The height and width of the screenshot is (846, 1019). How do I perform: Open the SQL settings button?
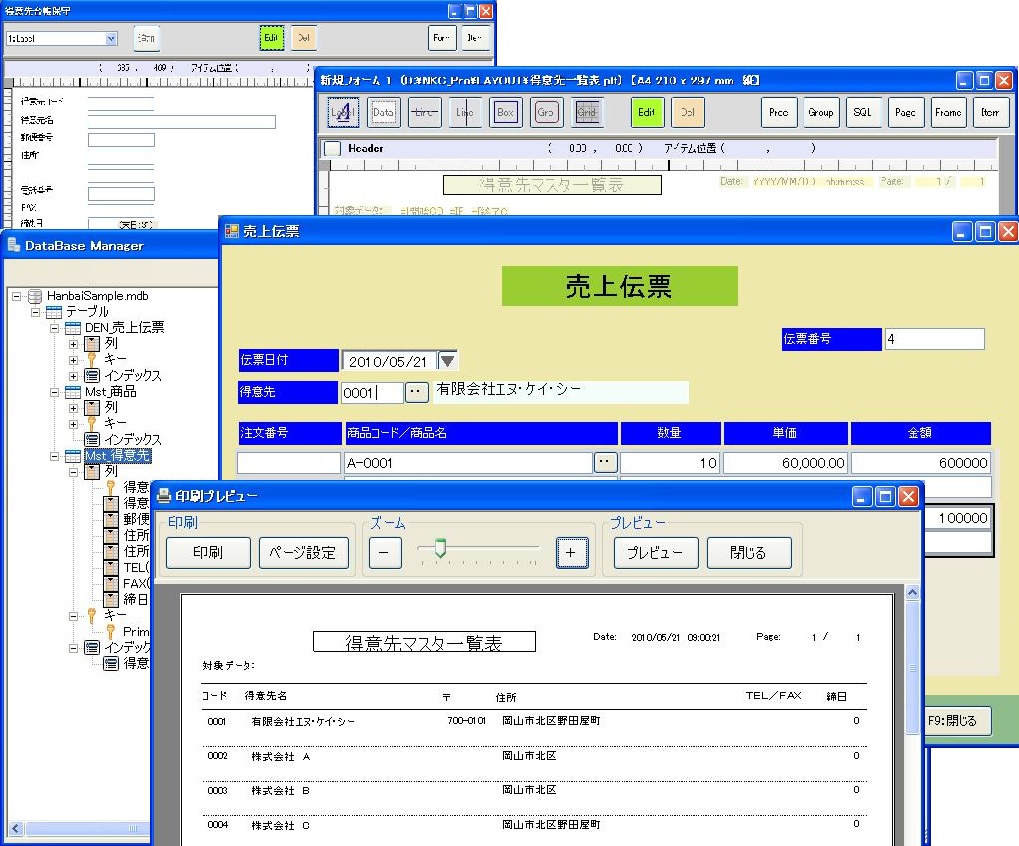[x=863, y=113]
